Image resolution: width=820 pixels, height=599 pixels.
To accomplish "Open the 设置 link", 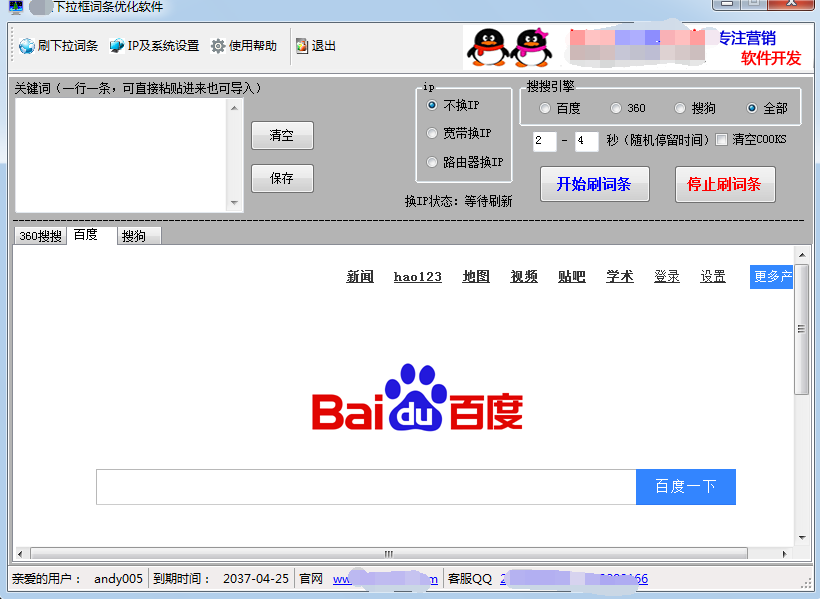I will [713, 276].
